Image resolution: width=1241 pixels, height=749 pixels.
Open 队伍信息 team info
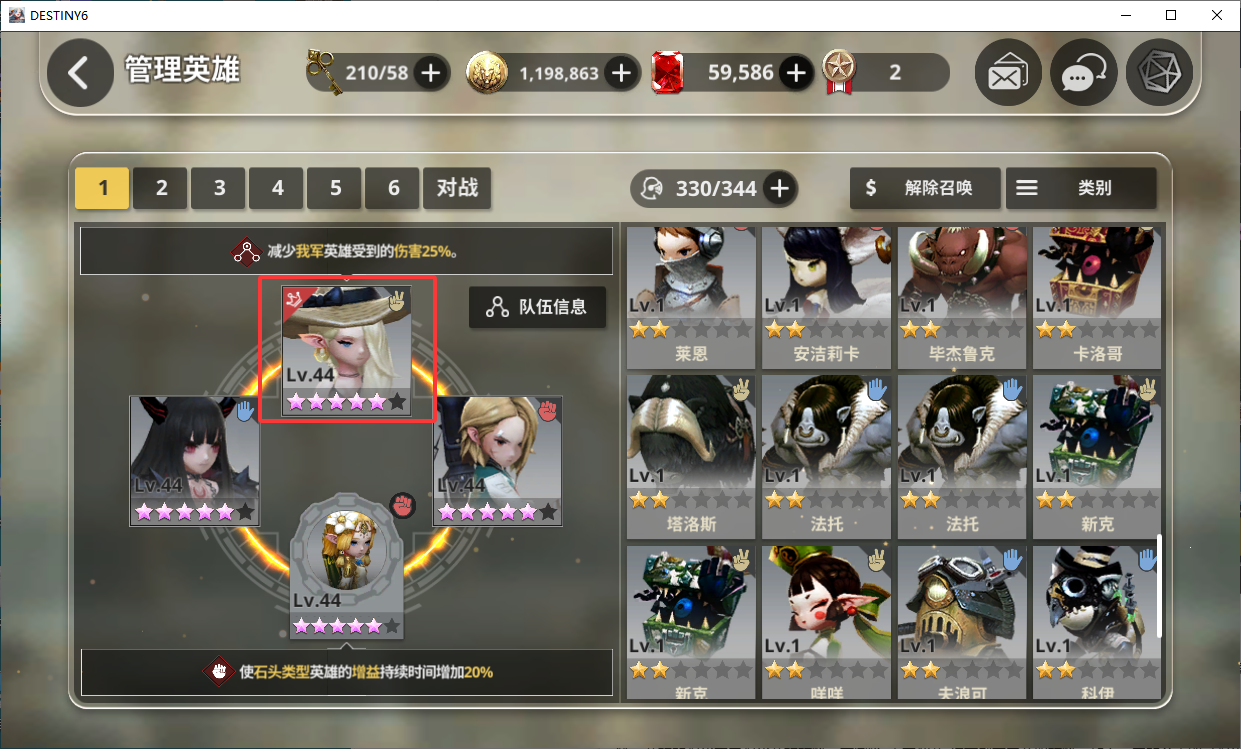(x=537, y=307)
